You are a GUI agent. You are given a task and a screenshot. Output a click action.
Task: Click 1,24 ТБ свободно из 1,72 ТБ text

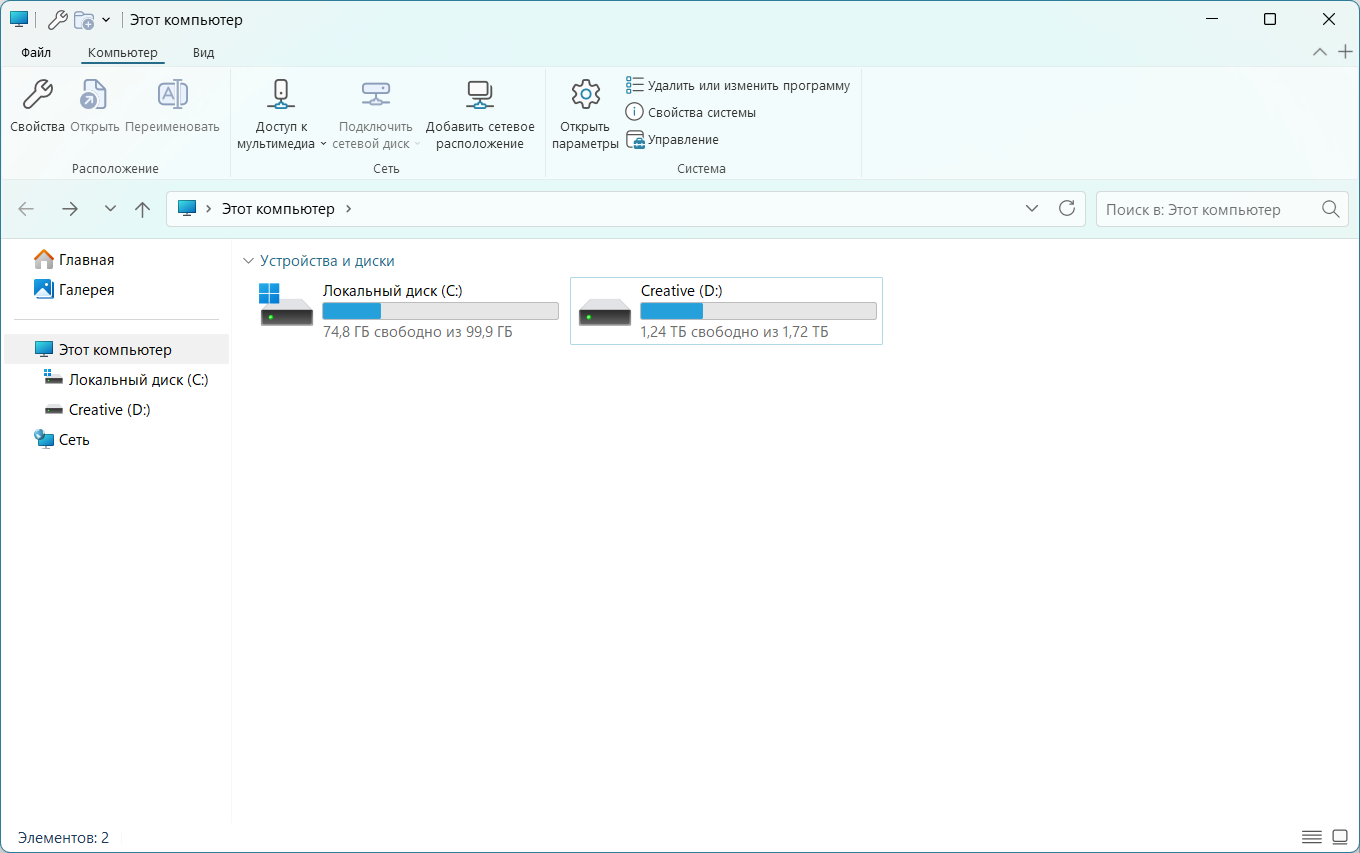click(735, 332)
